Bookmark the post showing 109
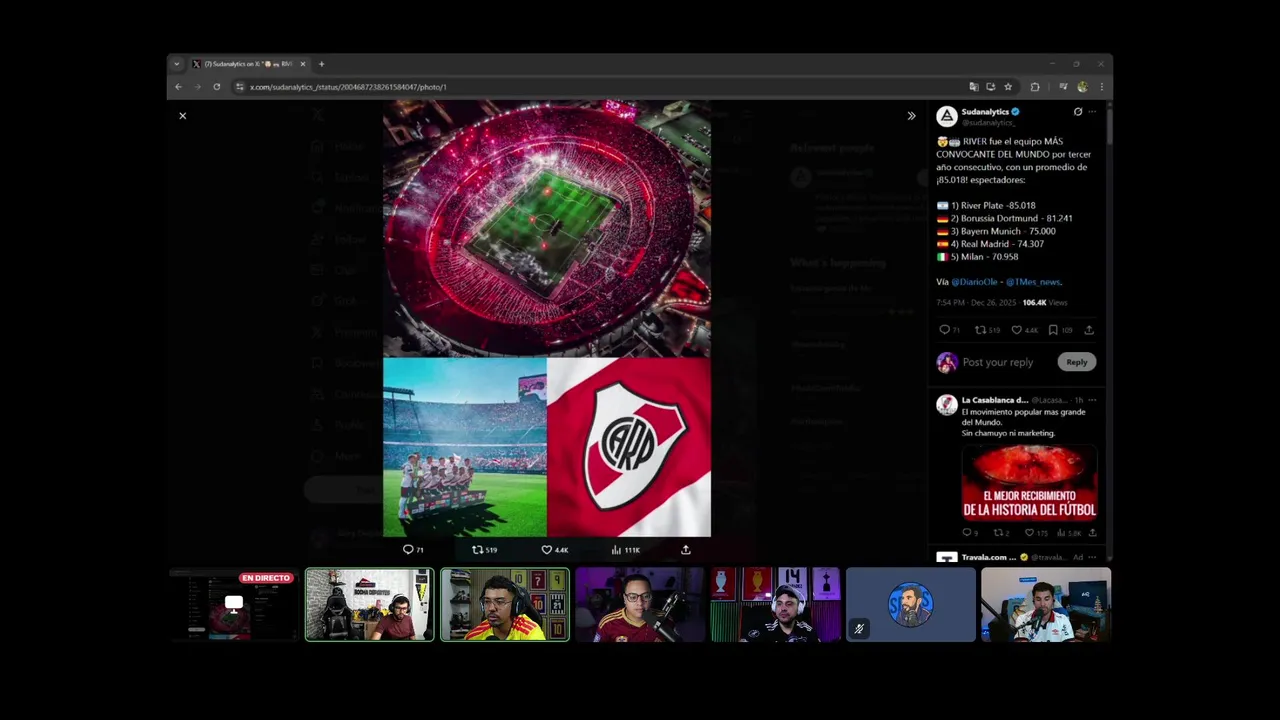The image size is (1280, 720). tap(1059, 330)
